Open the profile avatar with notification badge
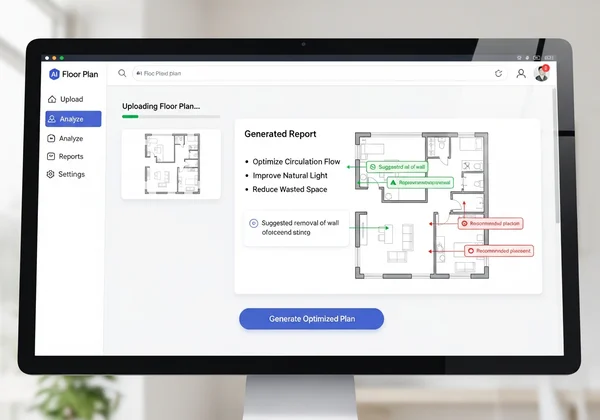Screen dimensions: 600x420 [541, 73]
